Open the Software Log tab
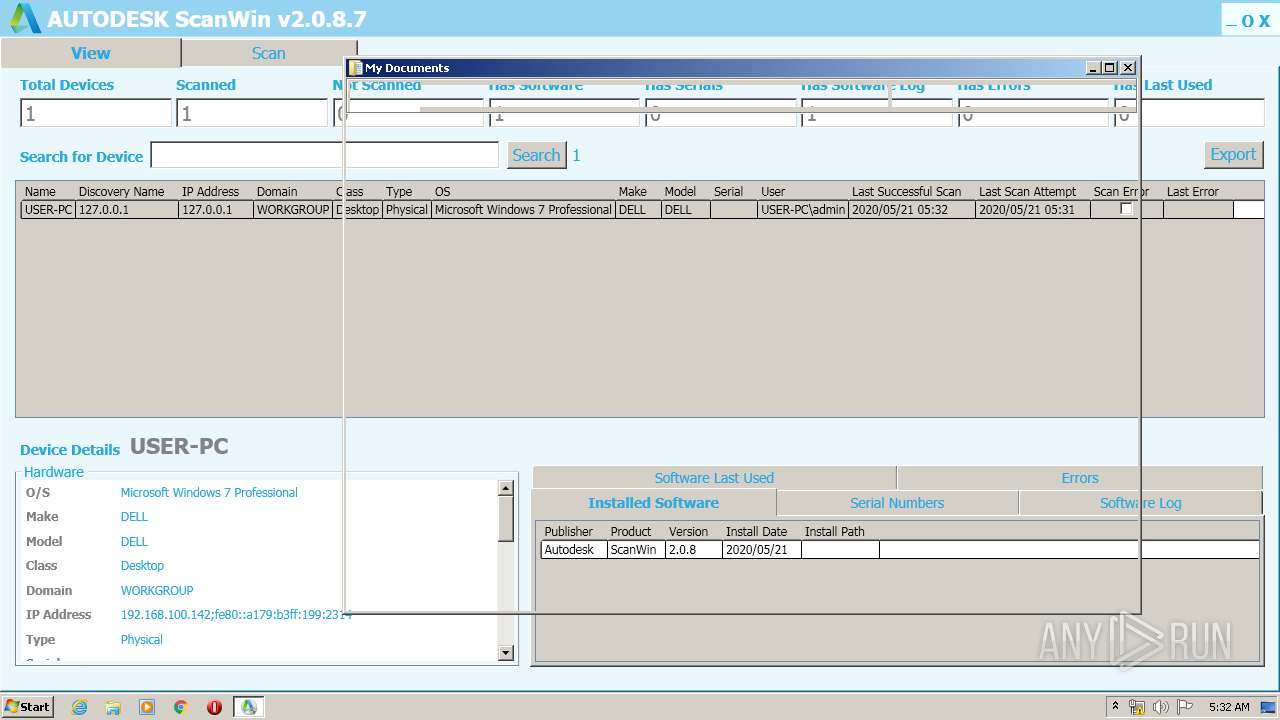Viewport: 1280px width, 720px height. (1141, 503)
